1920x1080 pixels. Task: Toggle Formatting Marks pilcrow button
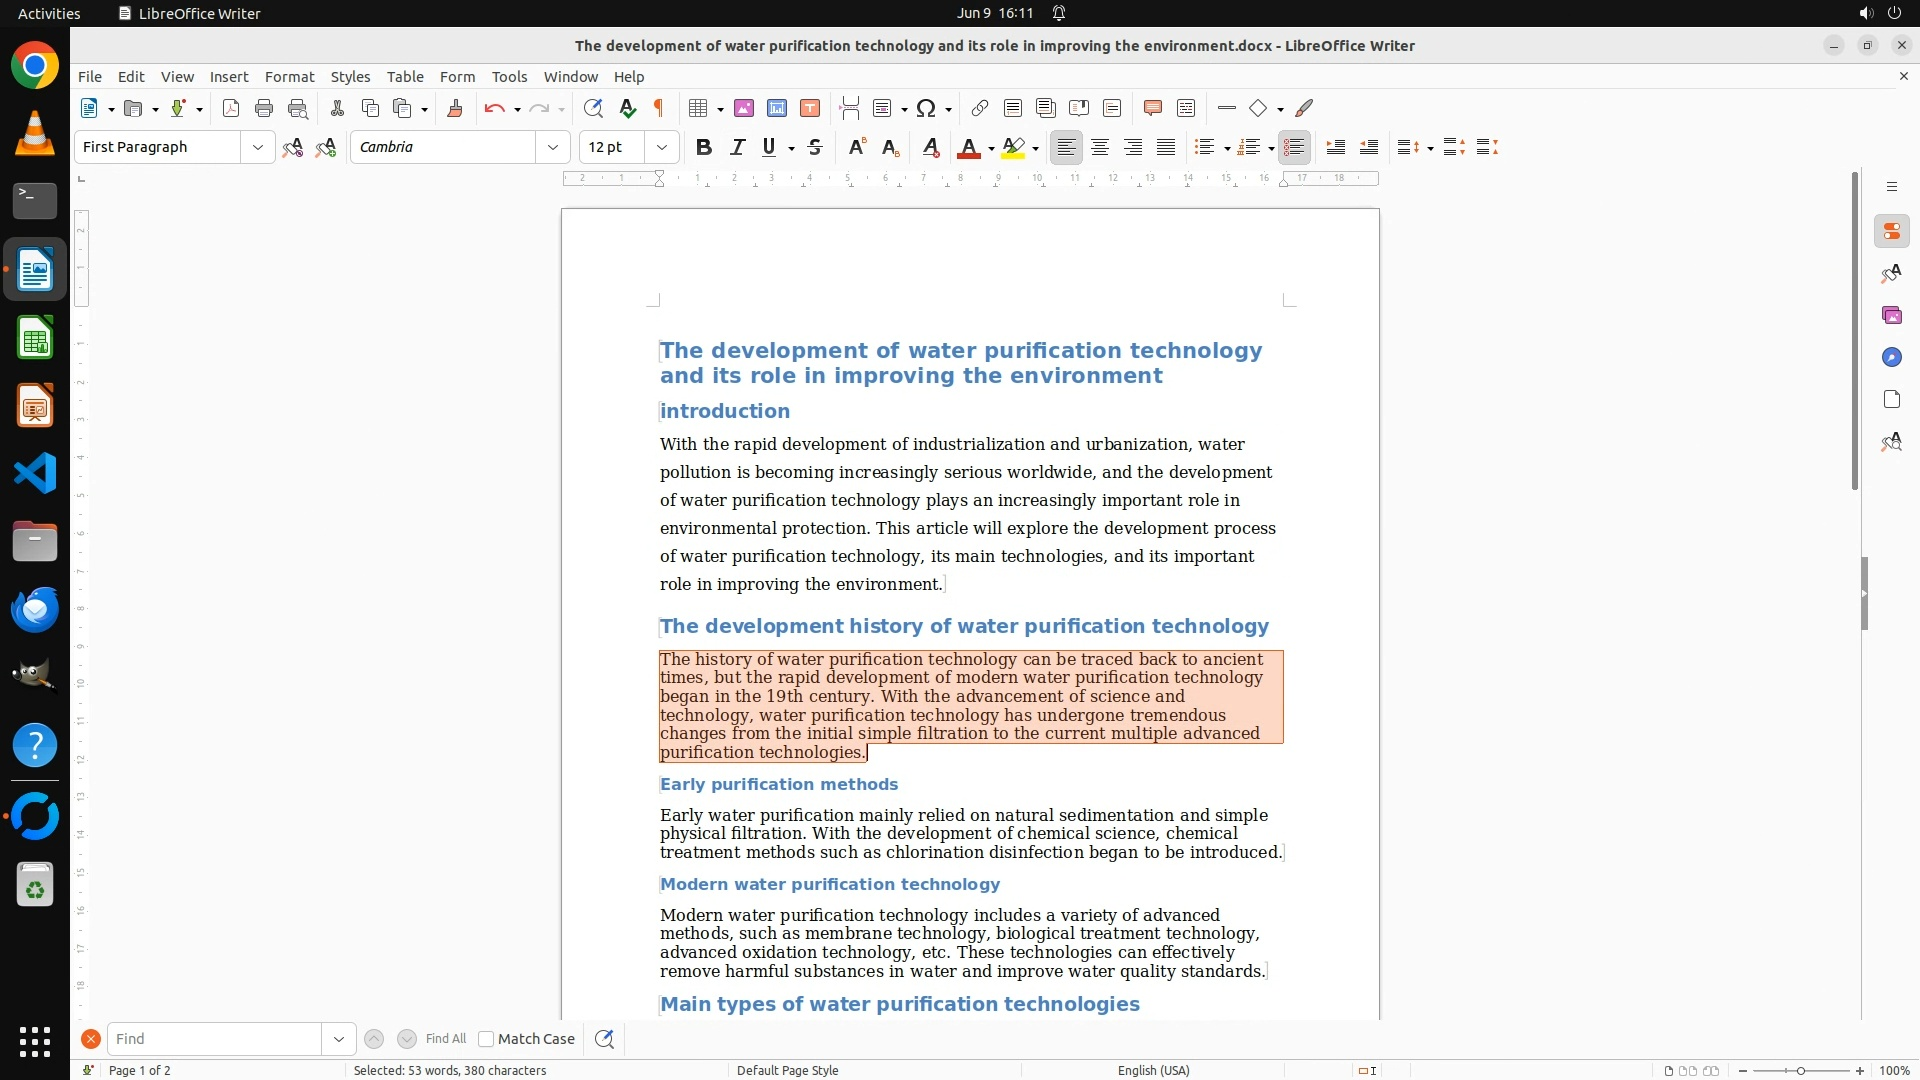point(659,108)
